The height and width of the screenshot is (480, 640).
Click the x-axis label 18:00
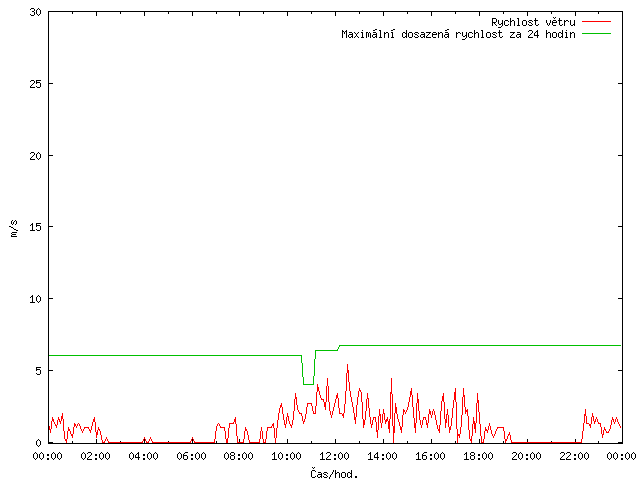coord(478,456)
